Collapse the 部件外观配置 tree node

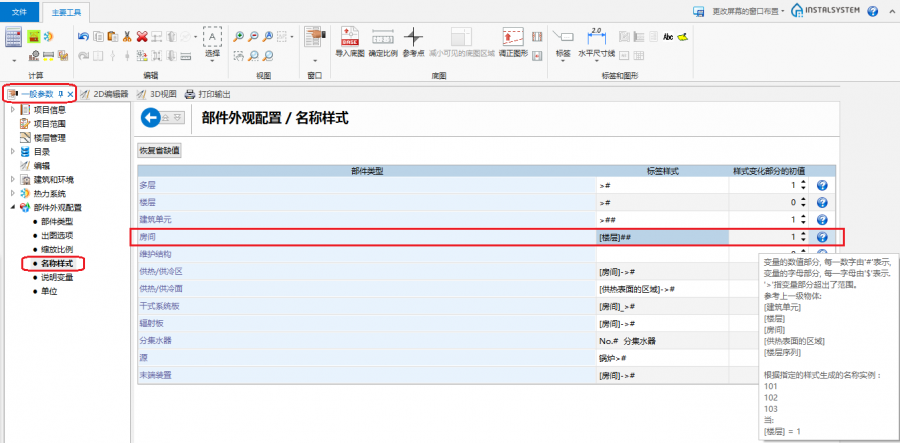tap(12, 207)
